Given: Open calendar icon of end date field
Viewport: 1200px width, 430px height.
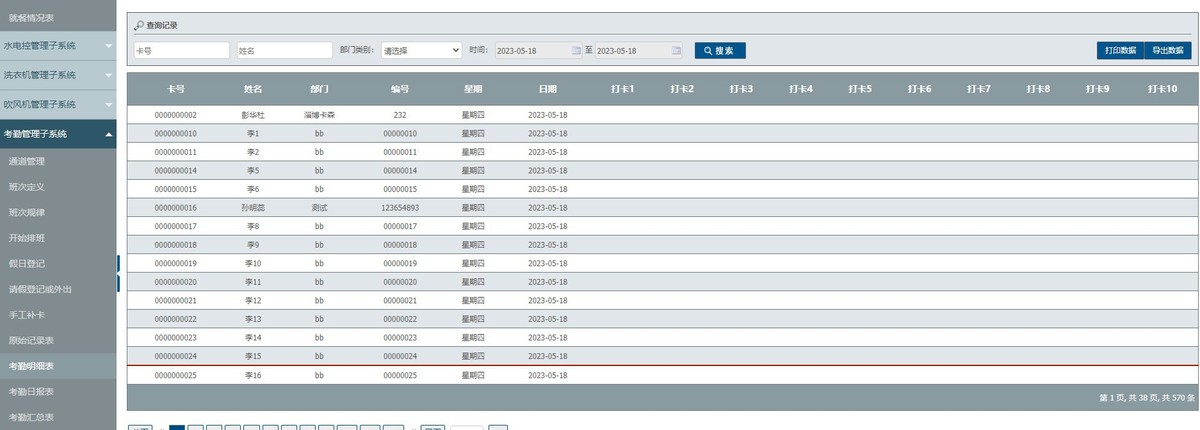Looking at the screenshot, I should point(677,50).
